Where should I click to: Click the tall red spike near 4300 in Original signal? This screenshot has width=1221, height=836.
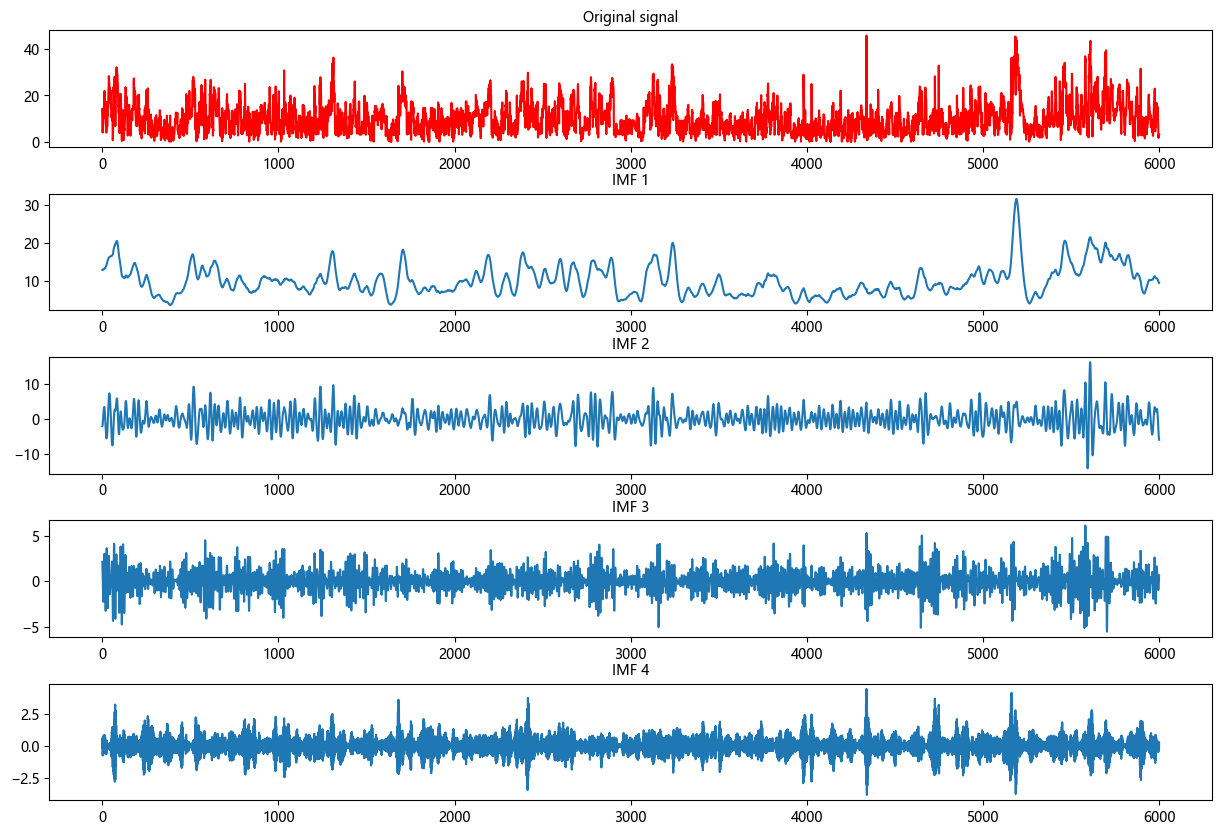[866, 38]
